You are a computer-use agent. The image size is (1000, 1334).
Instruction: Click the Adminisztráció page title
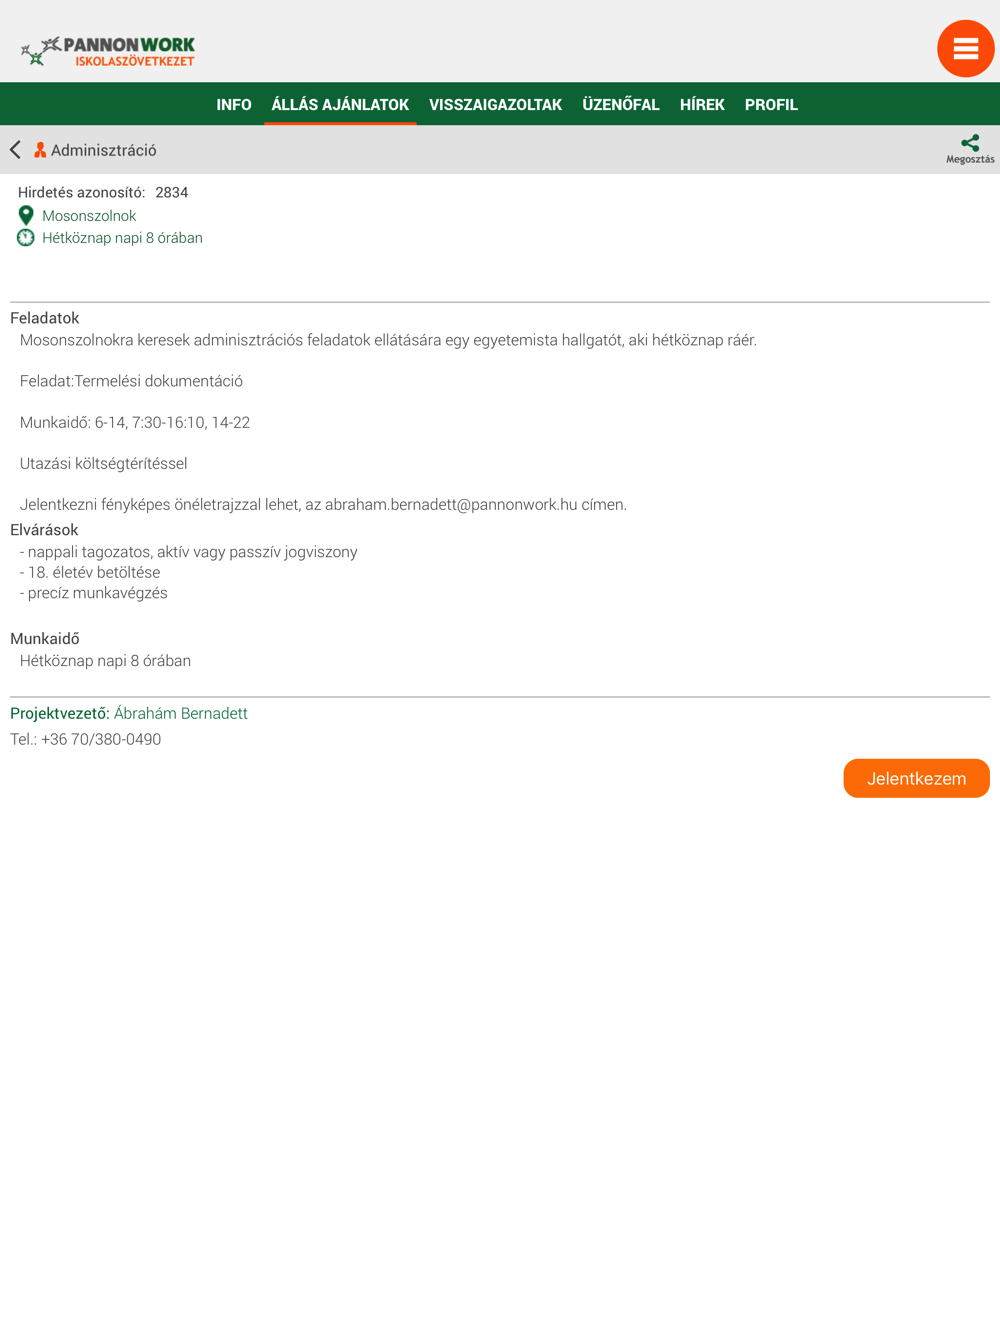[104, 150]
